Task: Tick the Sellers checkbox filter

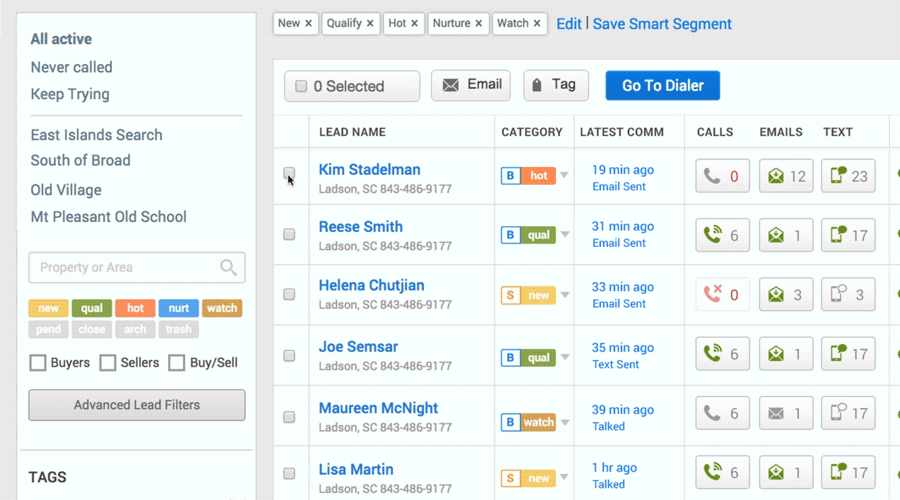Action: point(108,363)
